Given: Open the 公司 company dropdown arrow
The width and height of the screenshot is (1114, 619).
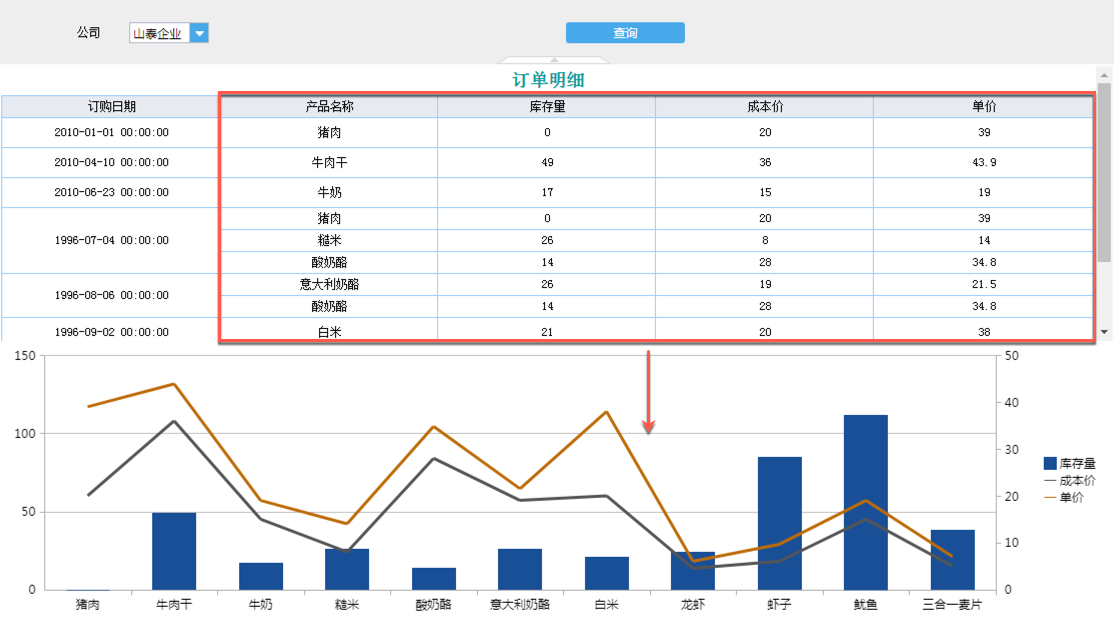Looking at the screenshot, I should tap(200, 33).
